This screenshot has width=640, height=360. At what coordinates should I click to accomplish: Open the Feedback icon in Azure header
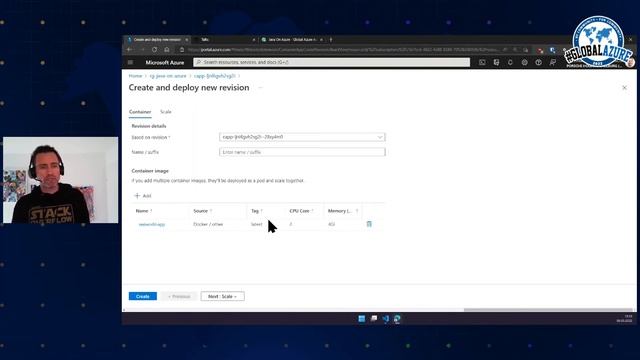(553, 62)
